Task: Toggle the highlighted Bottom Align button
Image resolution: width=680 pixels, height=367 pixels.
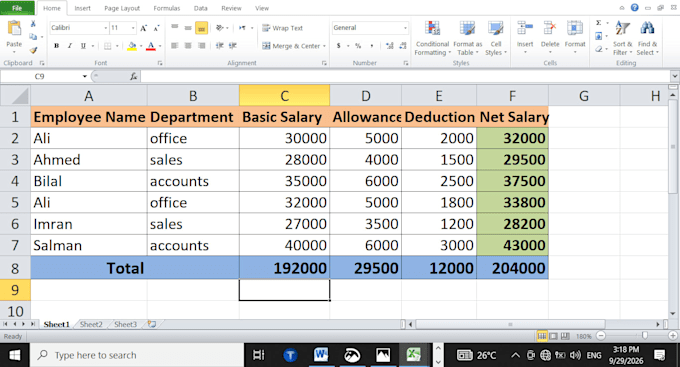Action: [201, 28]
